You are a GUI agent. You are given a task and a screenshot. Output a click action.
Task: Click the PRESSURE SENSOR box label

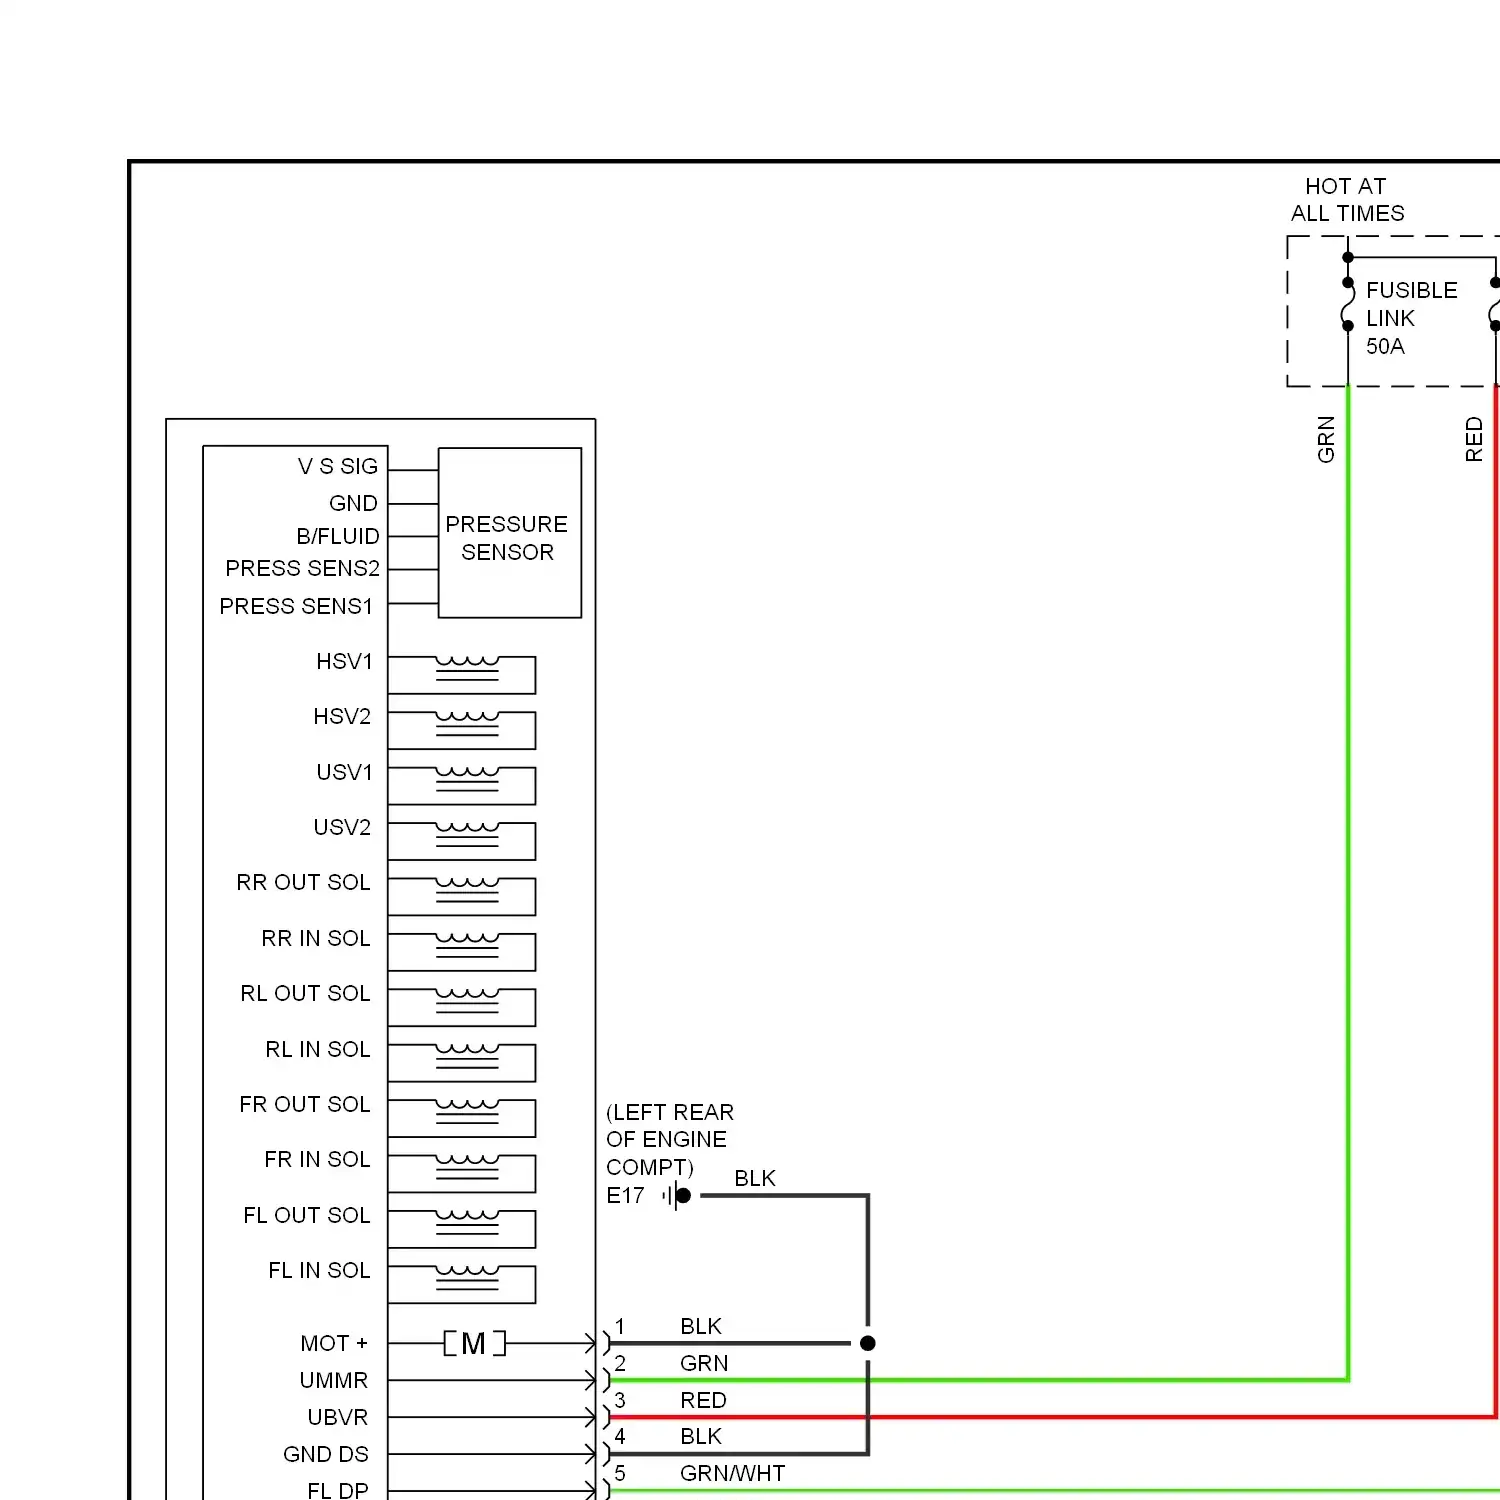tap(506, 538)
